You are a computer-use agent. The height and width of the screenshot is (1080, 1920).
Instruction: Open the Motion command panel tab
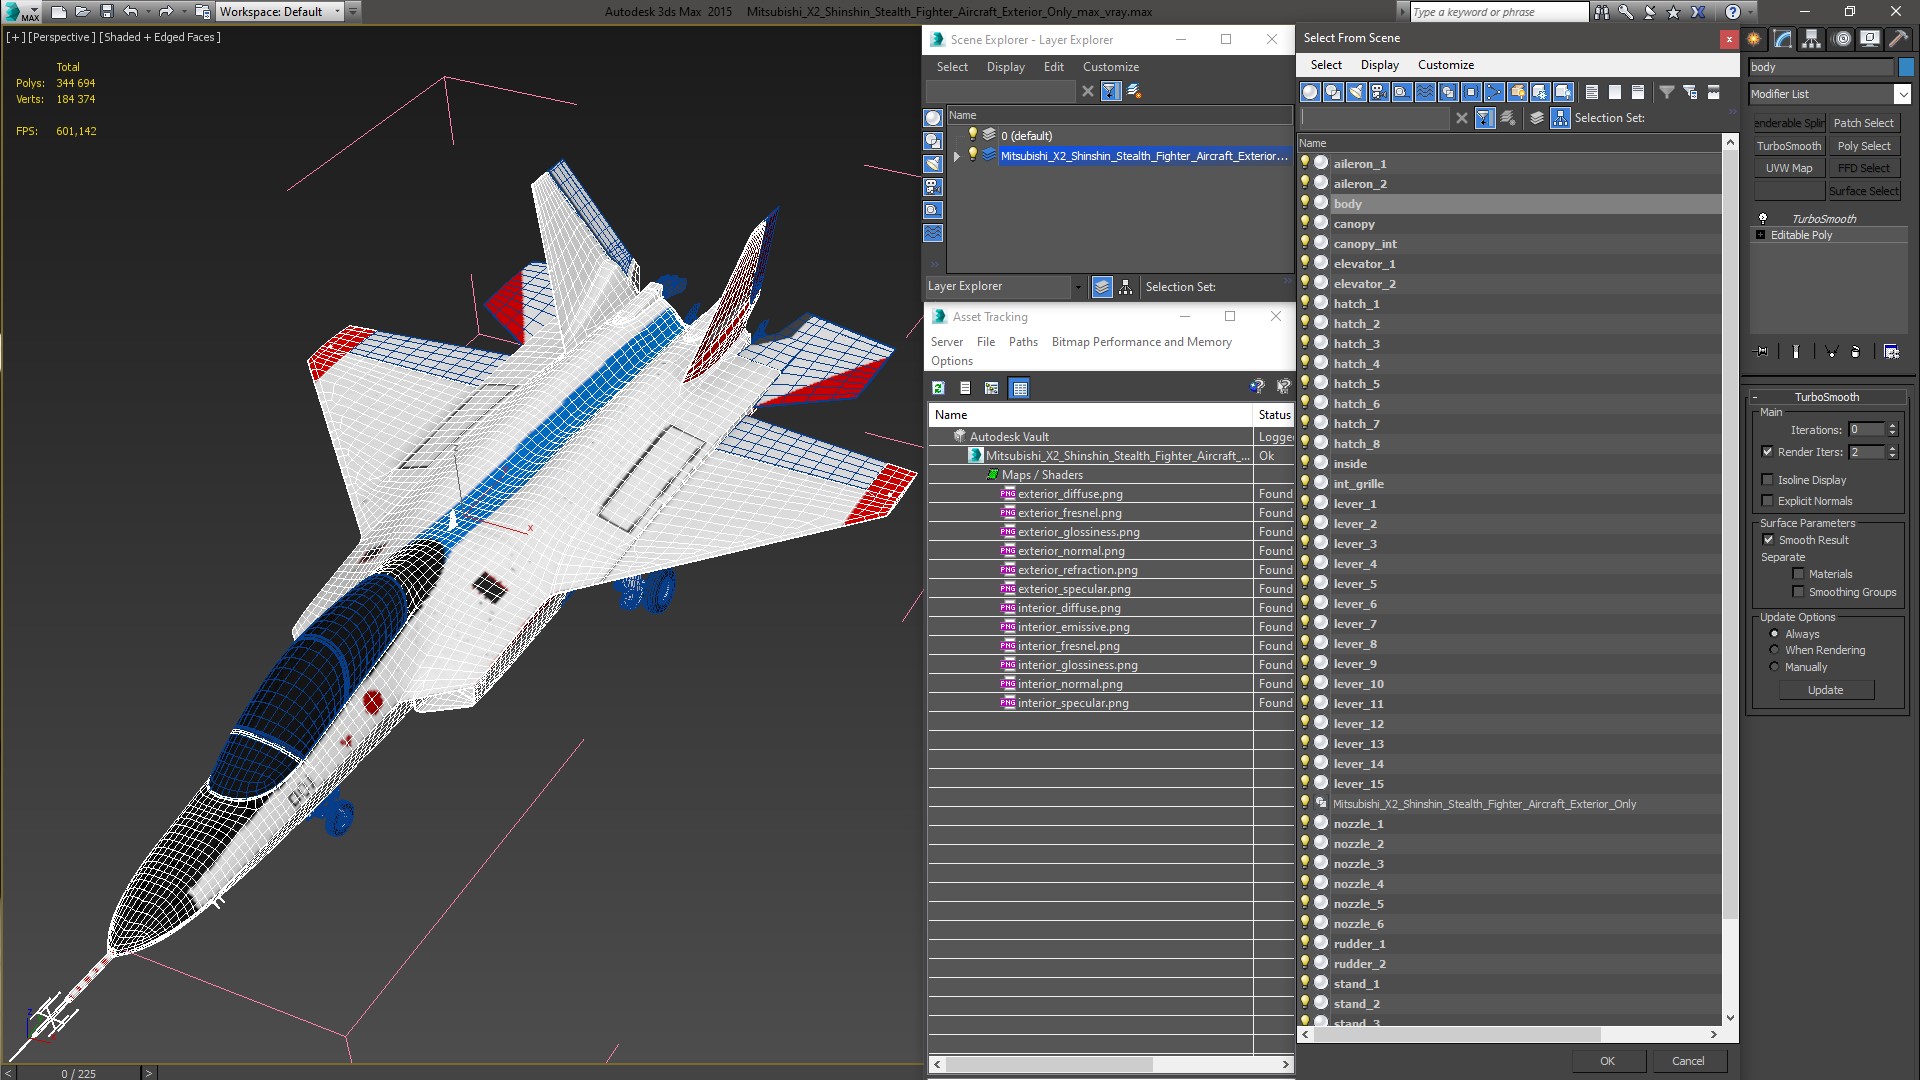pos(1842,39)
